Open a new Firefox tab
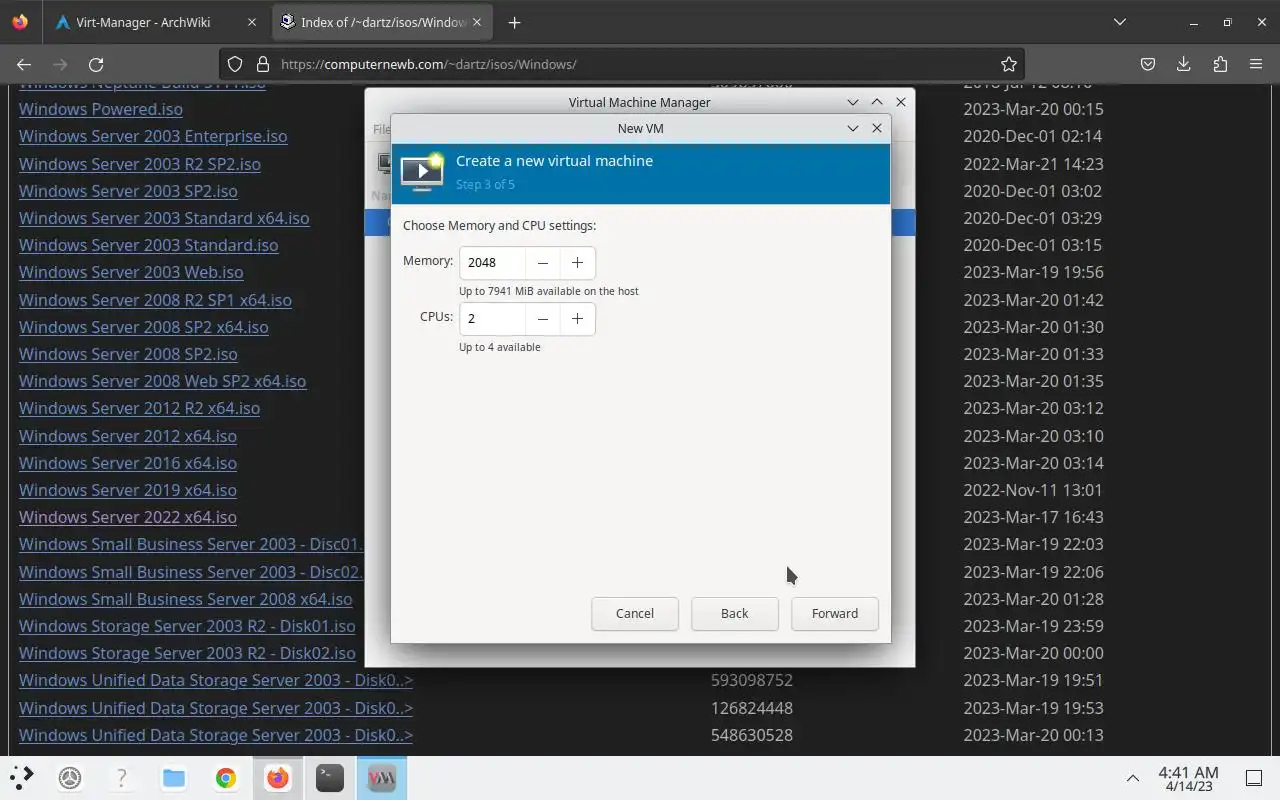This screenshot has height=800, width=1280. (x=514, y=22)
